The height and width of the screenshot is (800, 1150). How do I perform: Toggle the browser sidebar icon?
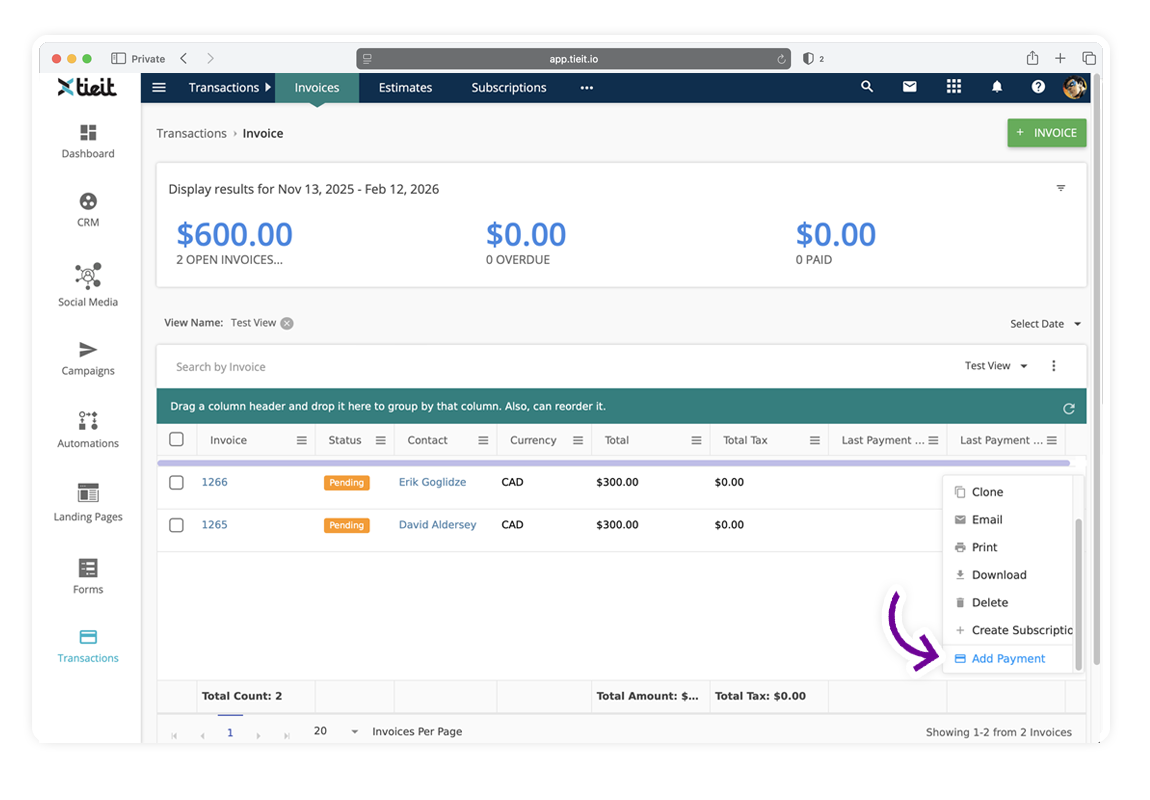118,58
